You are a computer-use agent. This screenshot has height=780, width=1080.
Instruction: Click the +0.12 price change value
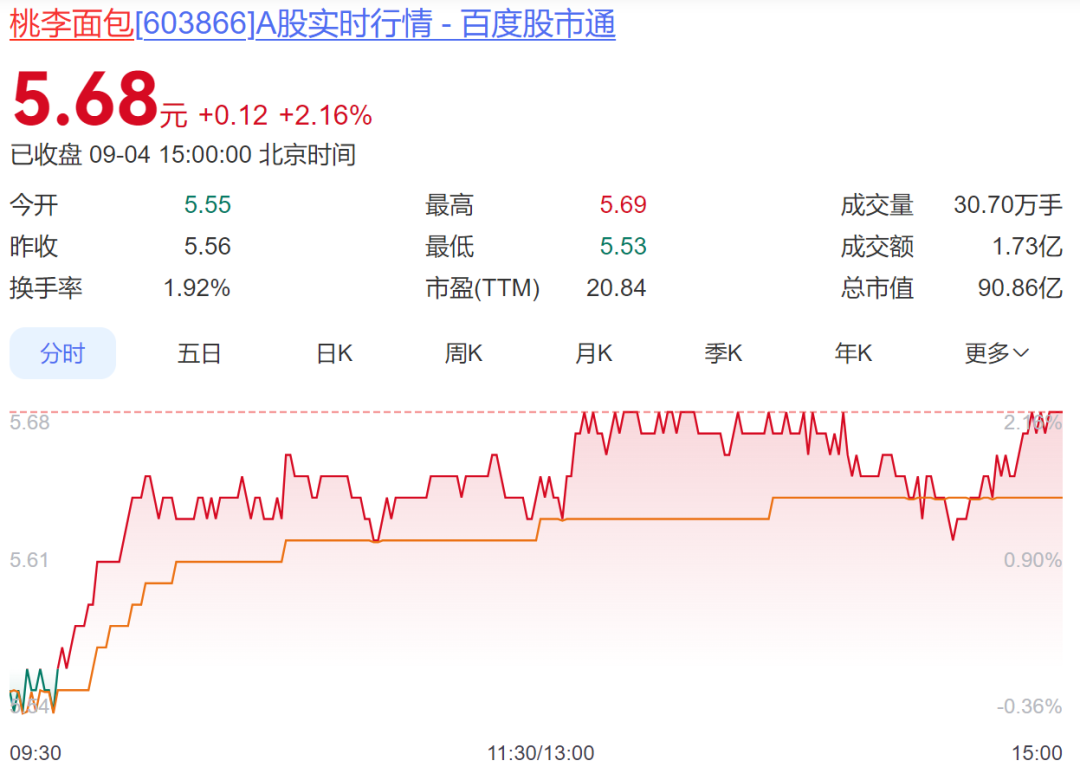tap(233, 116)
